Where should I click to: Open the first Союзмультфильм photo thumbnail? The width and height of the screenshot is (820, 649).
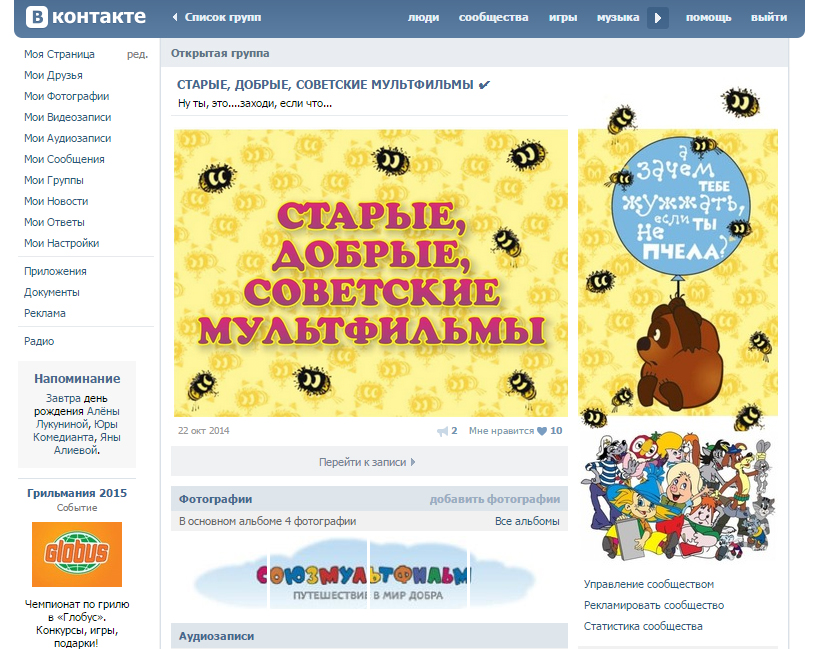point(230,574)
